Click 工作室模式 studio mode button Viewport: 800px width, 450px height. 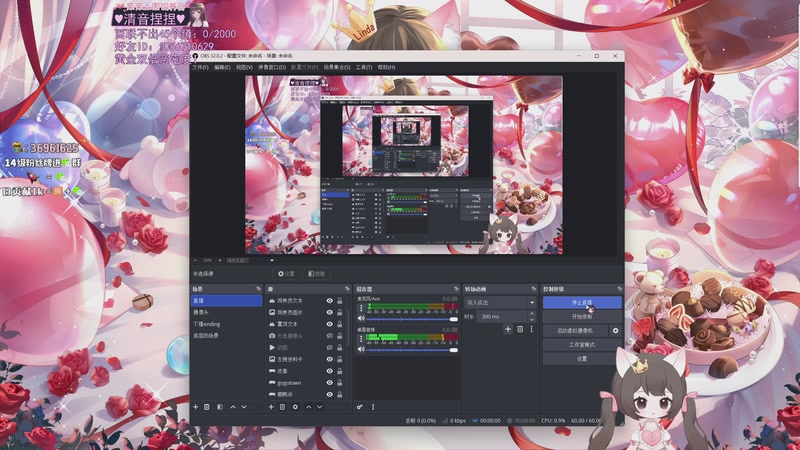582,345
